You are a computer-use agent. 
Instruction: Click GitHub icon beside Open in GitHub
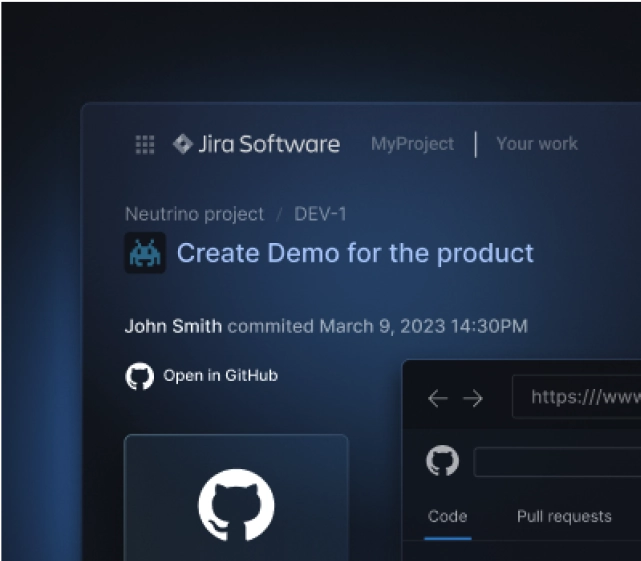pos(139,376)
